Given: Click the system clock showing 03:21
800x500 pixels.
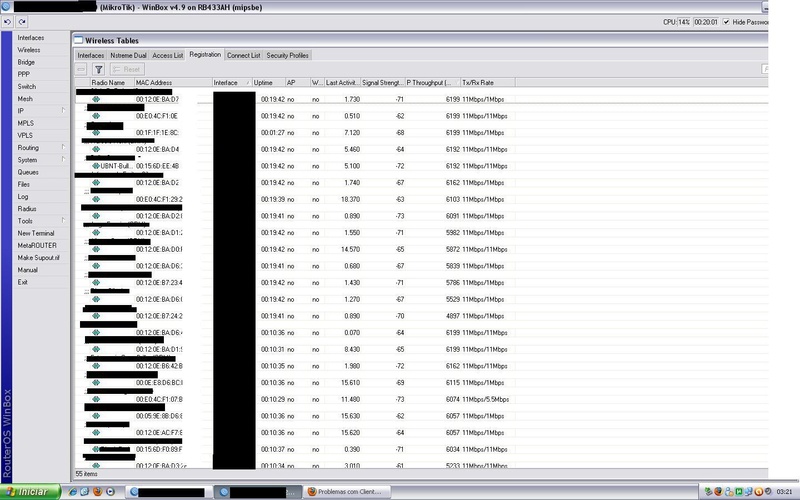Looking at the screenshot, I should [x=784, y=492].
